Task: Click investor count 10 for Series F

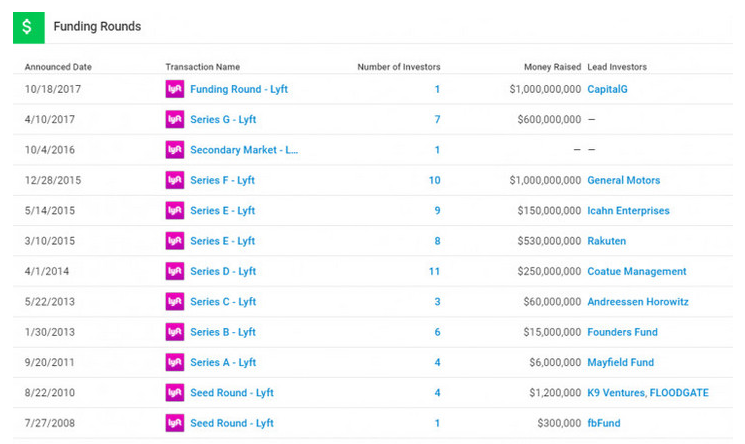Action: point(434,180)
